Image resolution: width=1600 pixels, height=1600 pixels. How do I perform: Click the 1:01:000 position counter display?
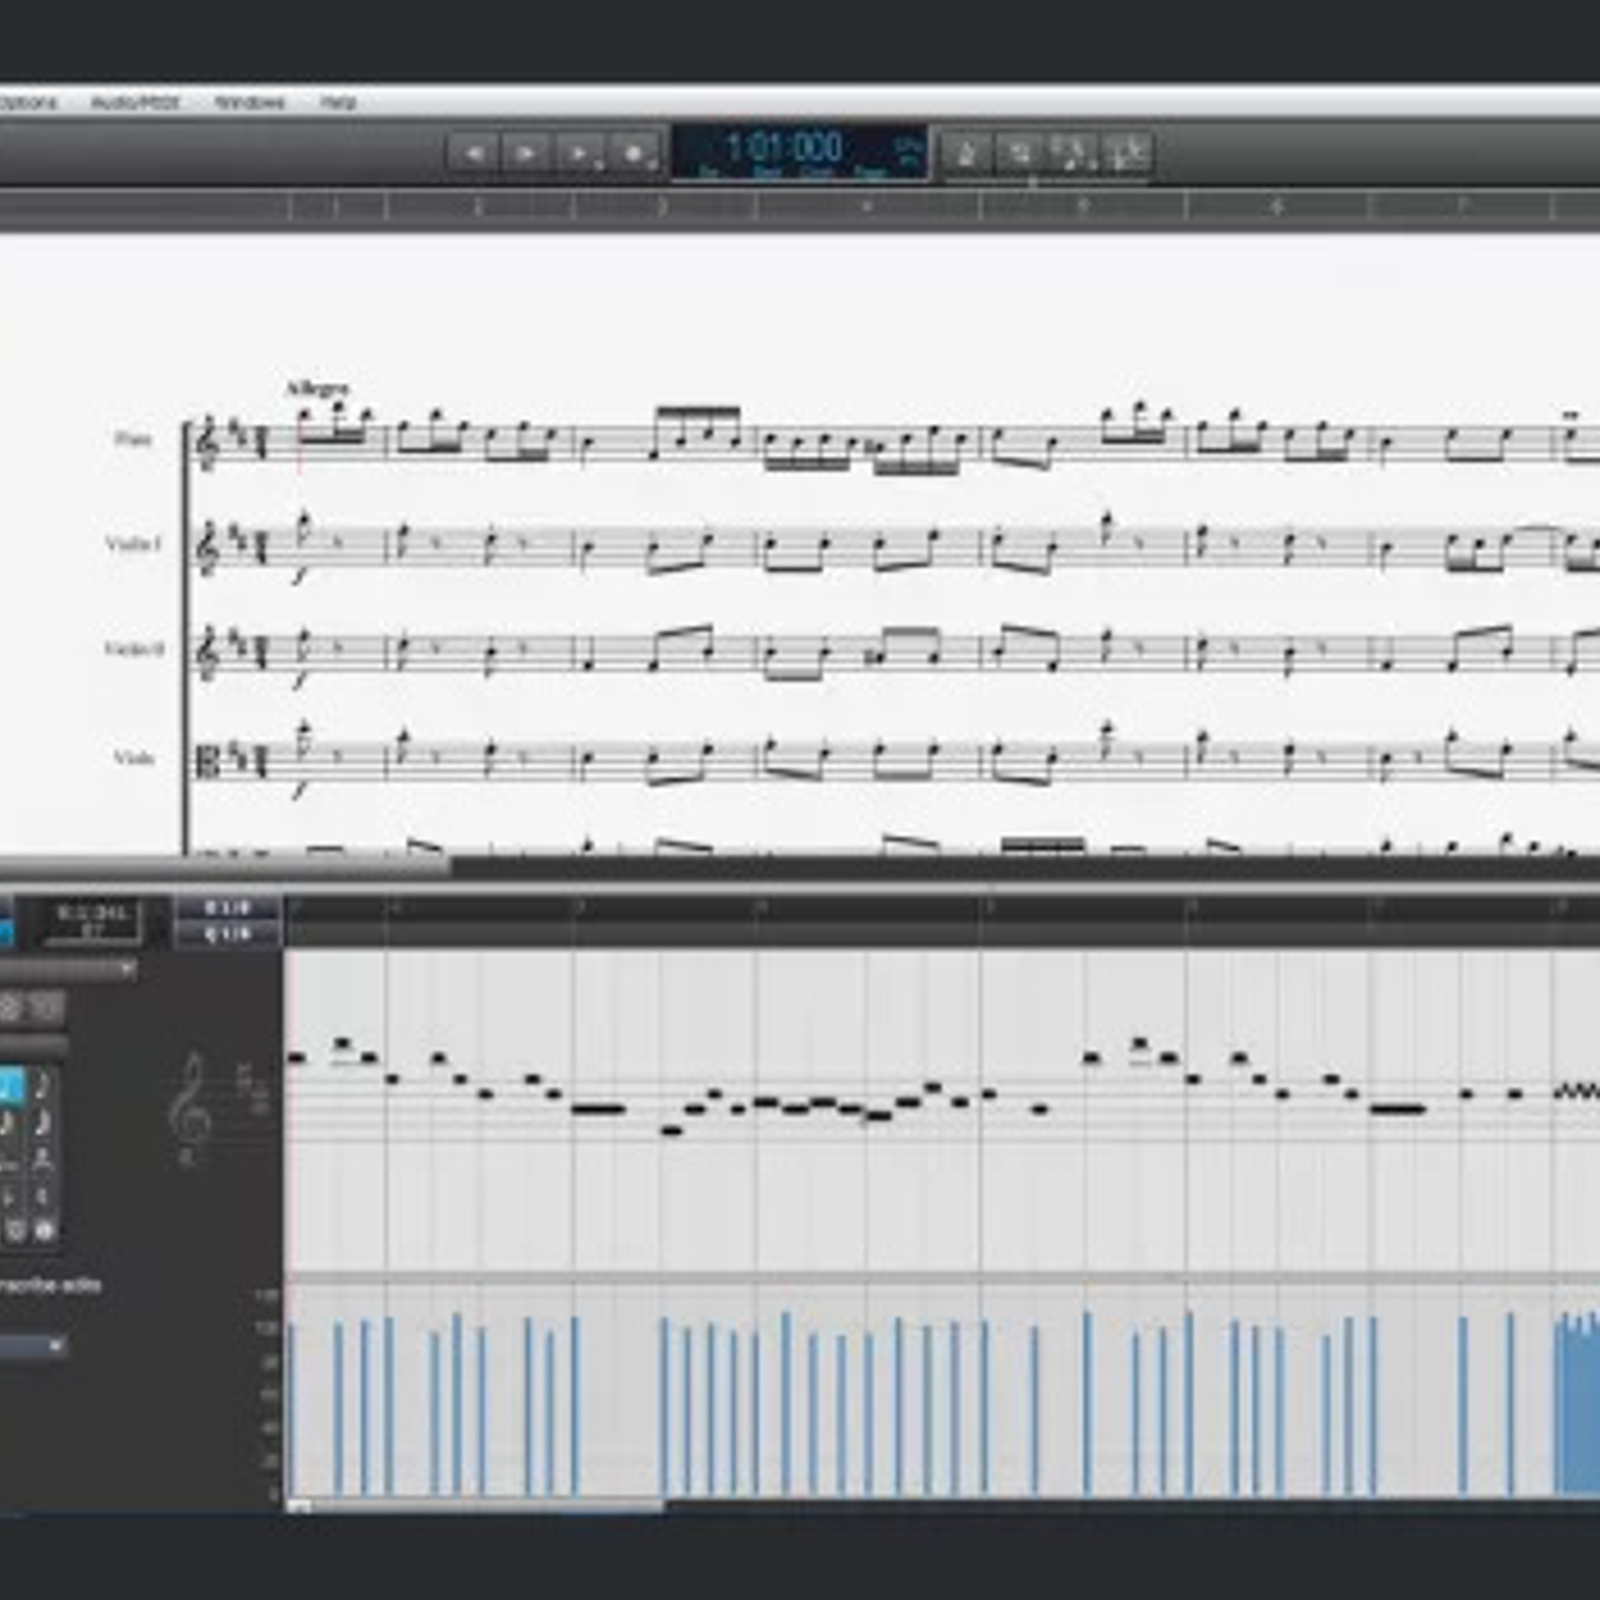point(798,152)
